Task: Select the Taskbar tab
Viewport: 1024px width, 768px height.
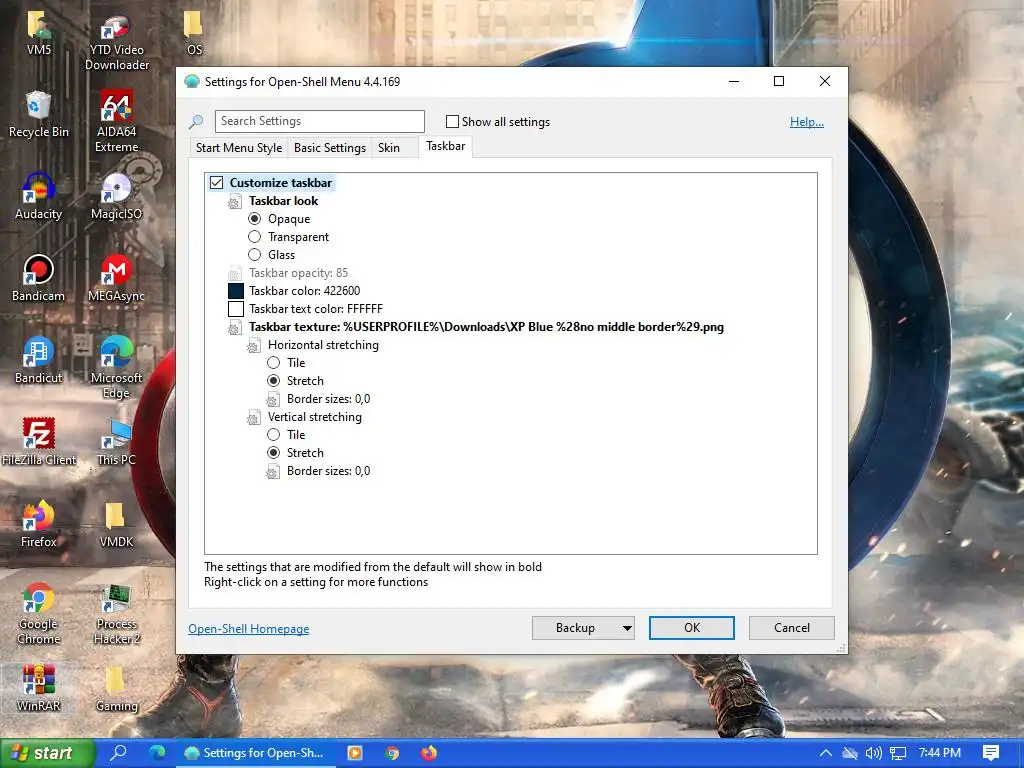Action: pyautogui.click(x=446, y=146)
